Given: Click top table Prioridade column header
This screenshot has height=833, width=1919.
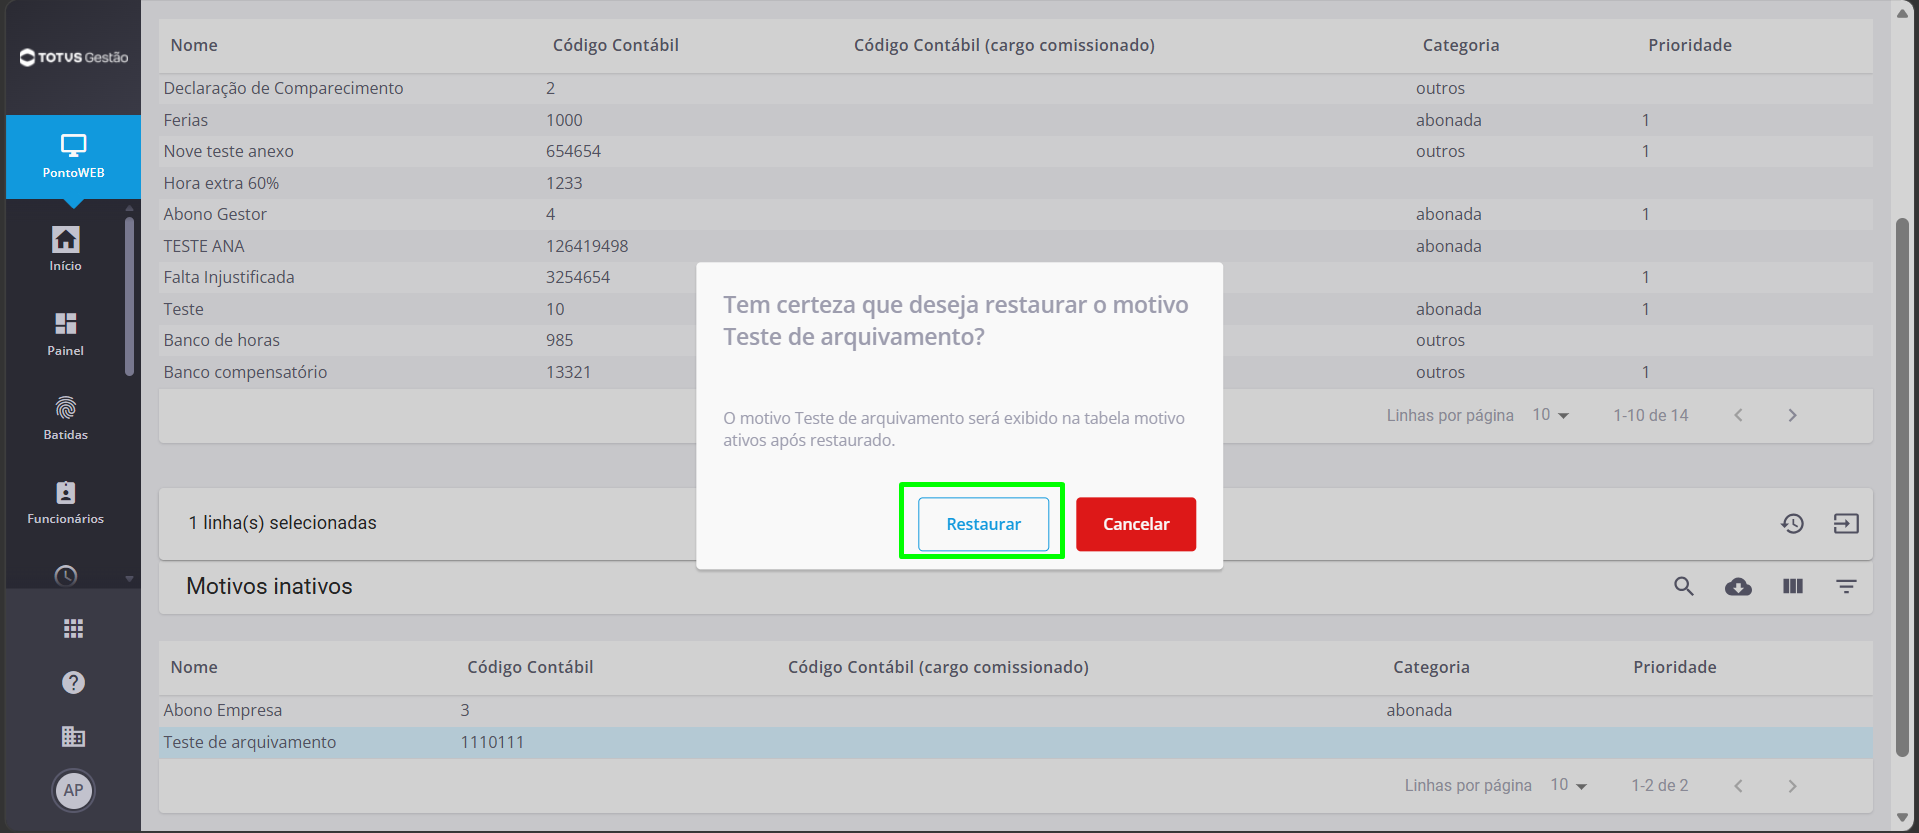Looking at the screenshot, I should coord(1689,45).
